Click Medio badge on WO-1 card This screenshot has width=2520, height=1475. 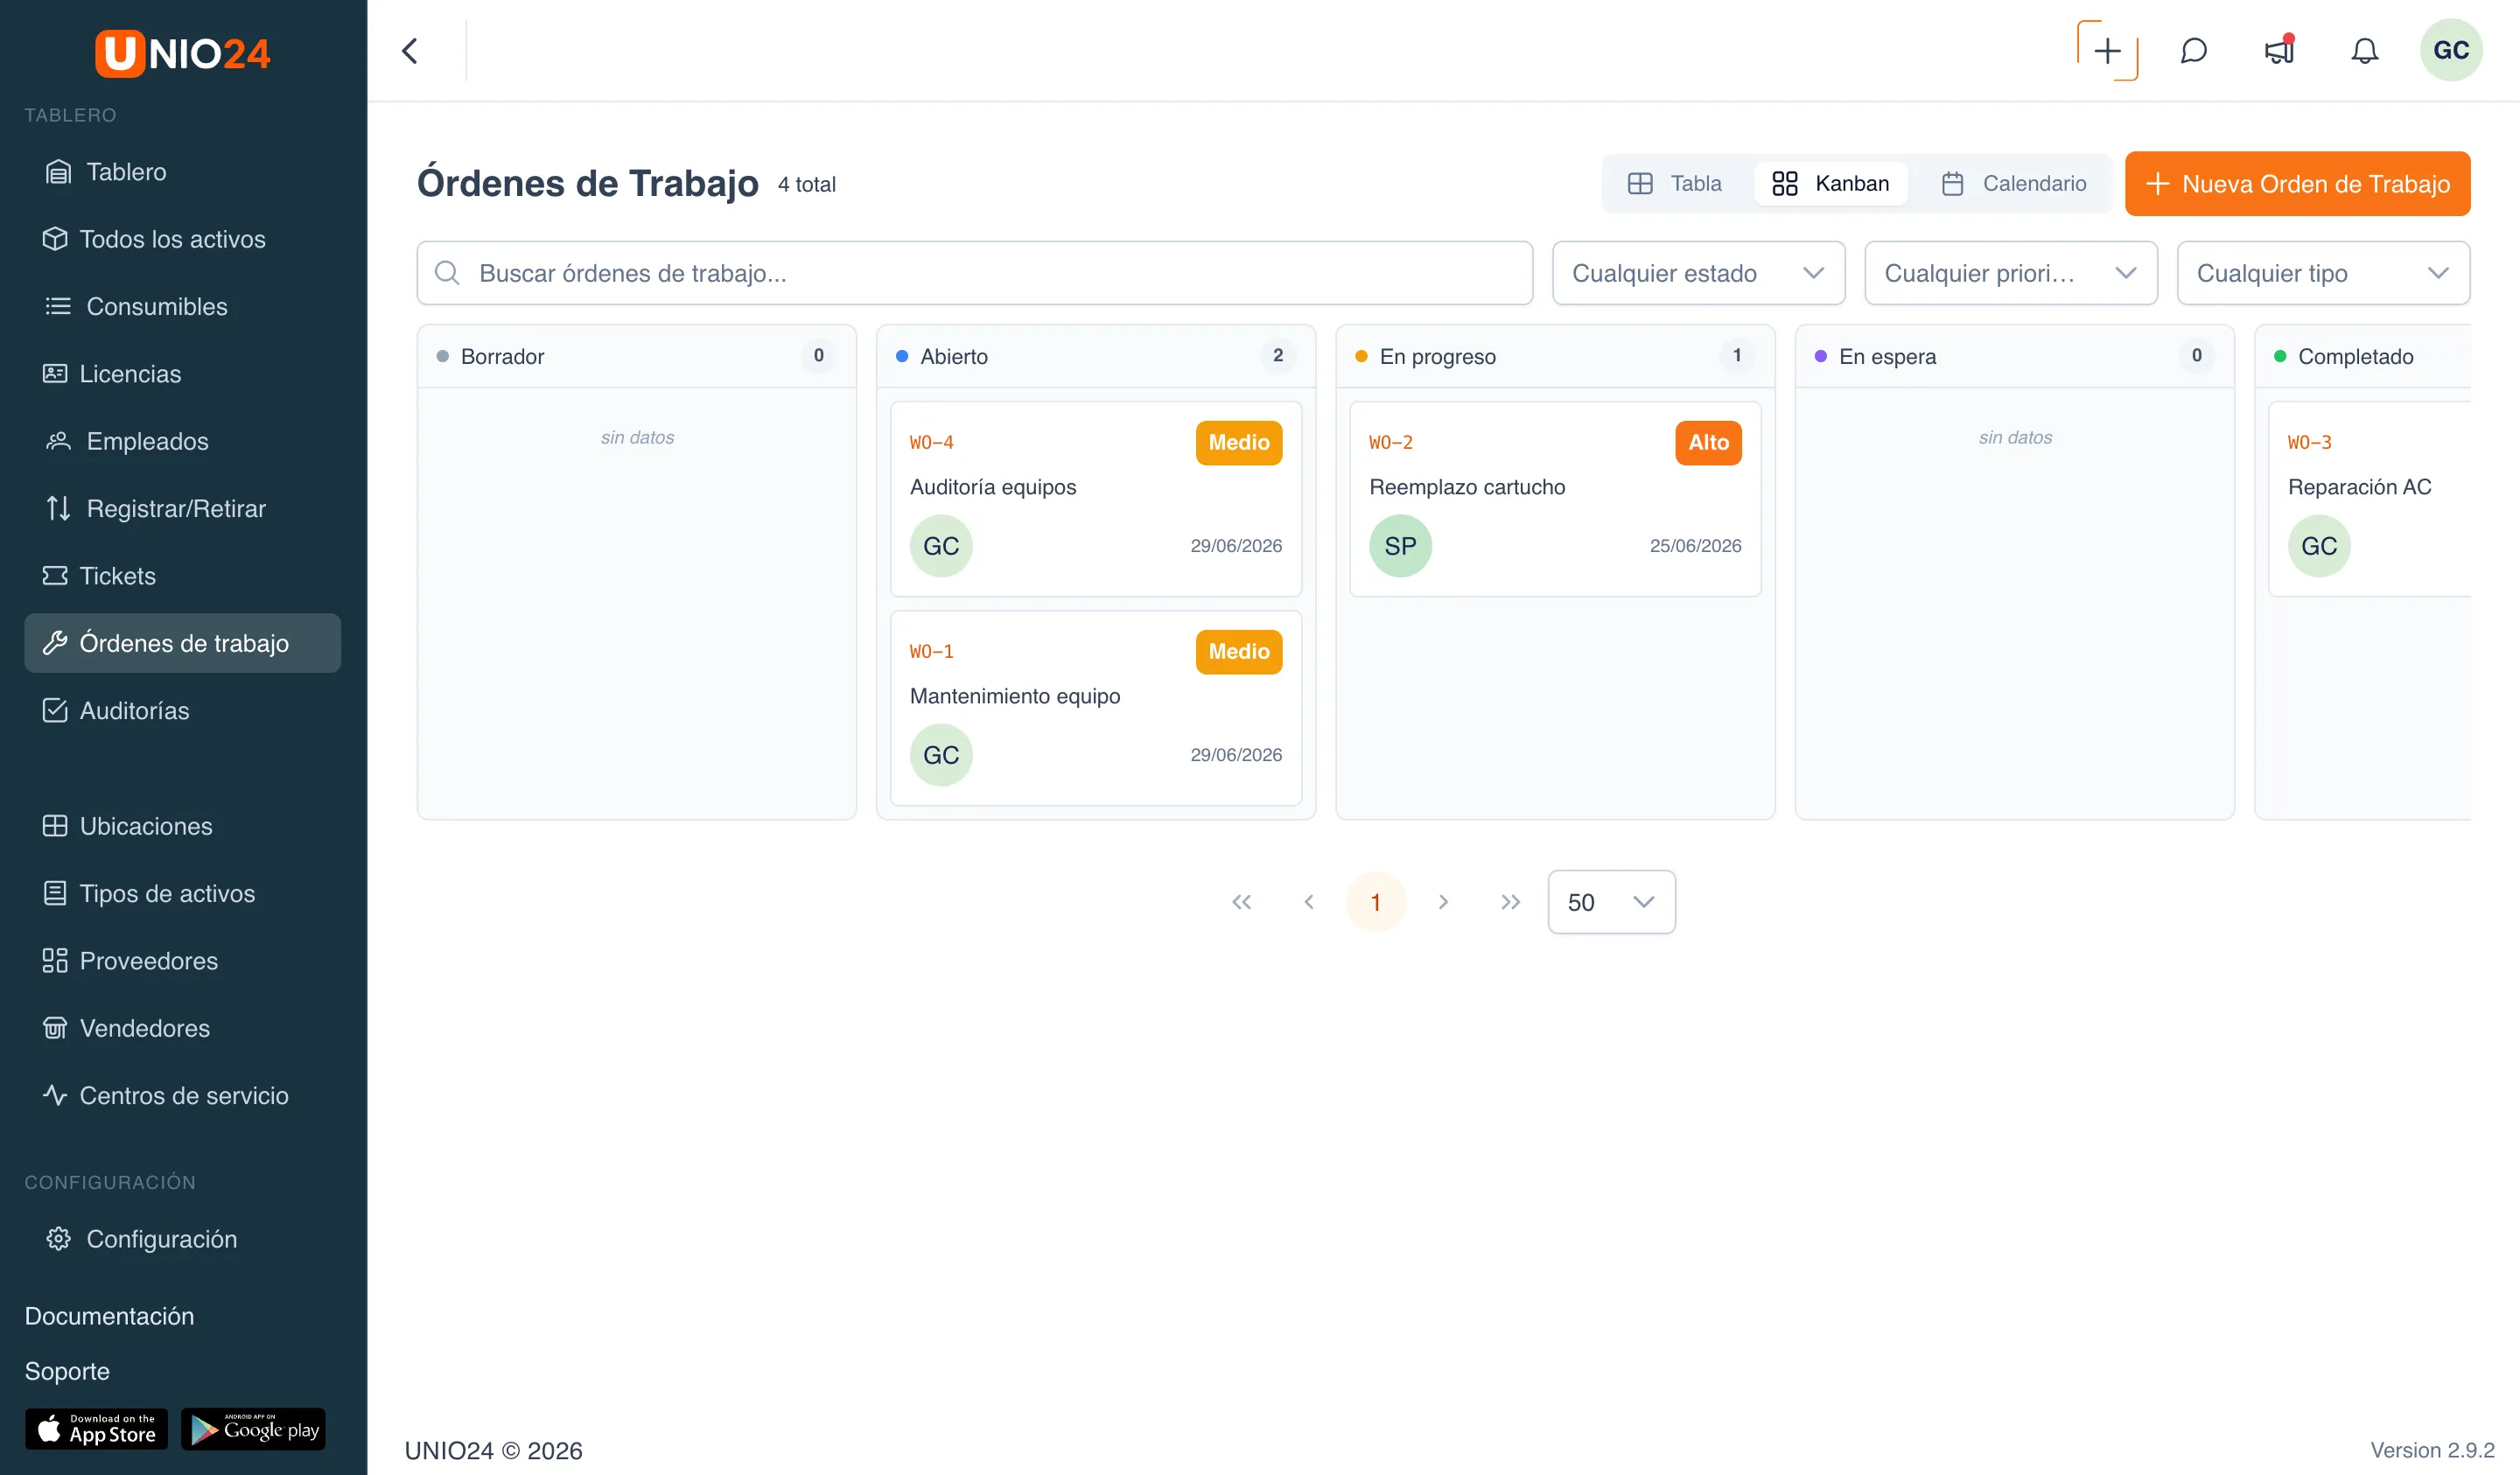tap(1239, 652)
